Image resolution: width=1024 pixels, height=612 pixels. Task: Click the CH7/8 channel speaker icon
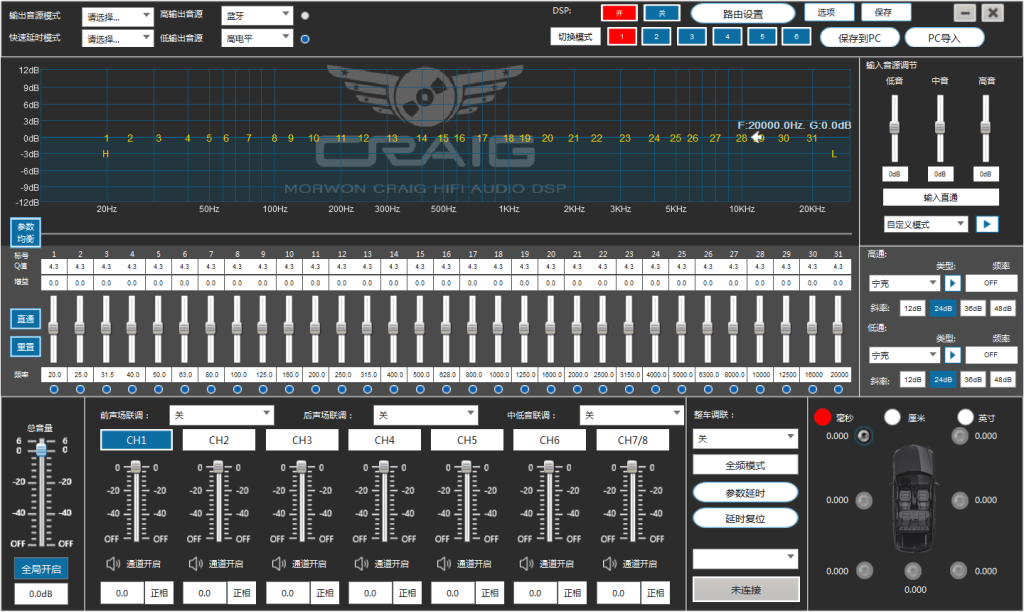pyautogui.click(x=610, y=563)
